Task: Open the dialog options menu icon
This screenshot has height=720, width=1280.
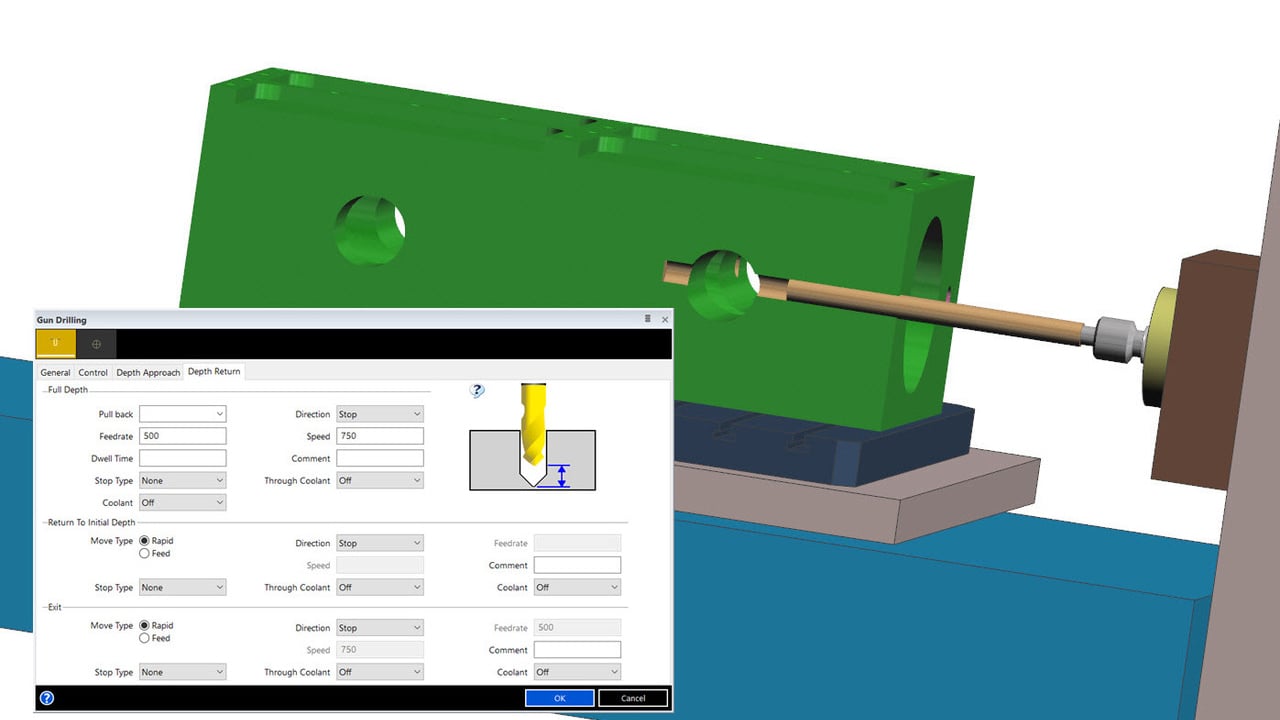Action: click(x=647, y=319)
